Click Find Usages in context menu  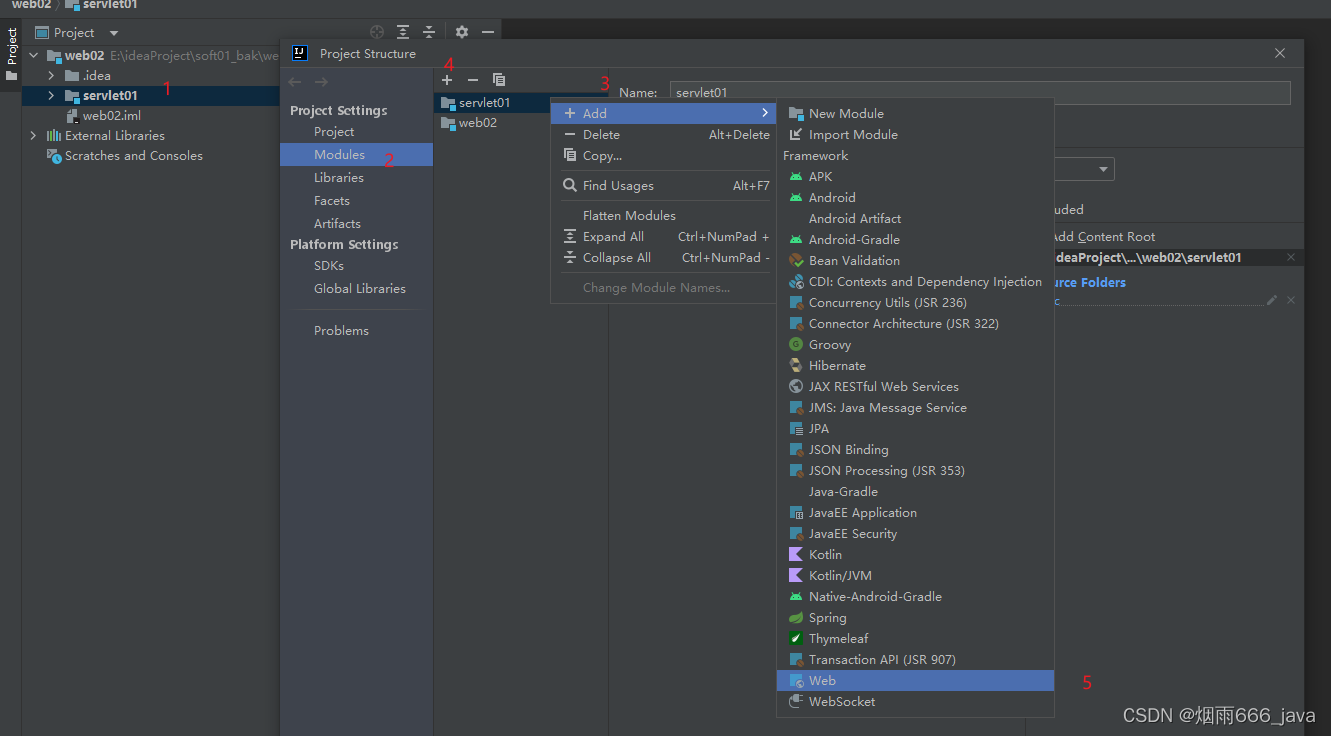618,185
